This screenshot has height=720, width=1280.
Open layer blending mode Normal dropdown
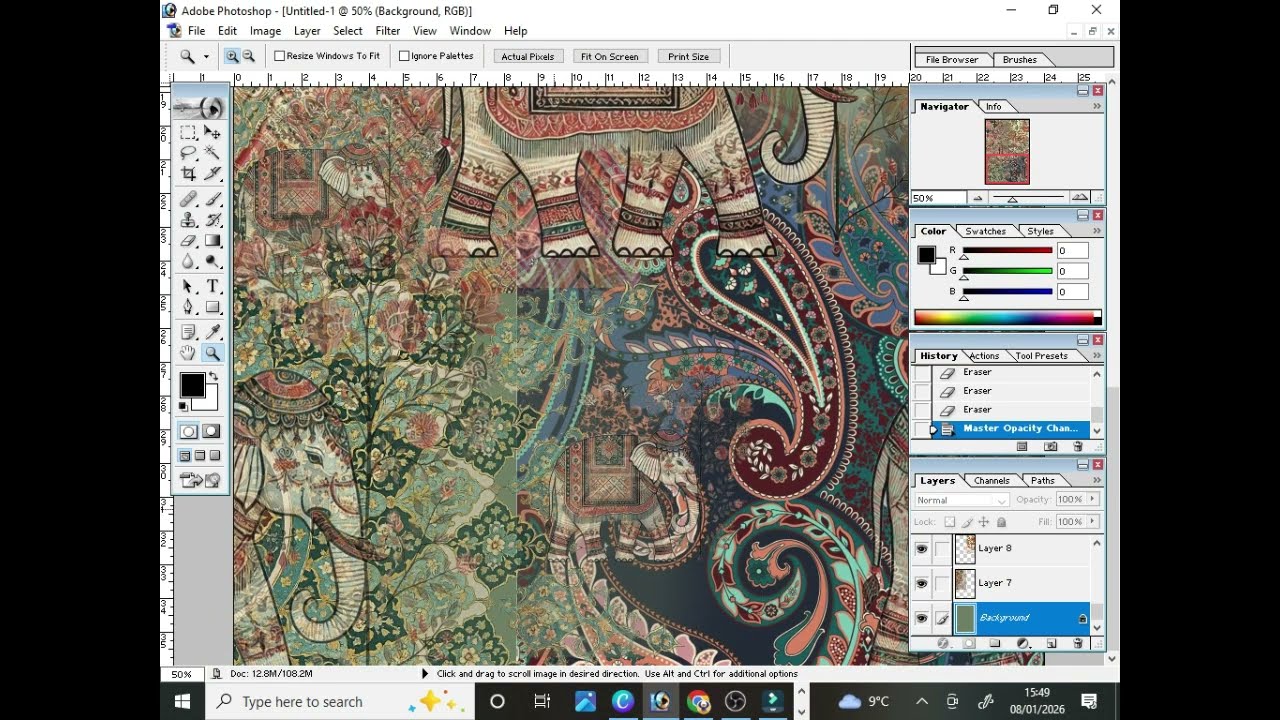962,500
